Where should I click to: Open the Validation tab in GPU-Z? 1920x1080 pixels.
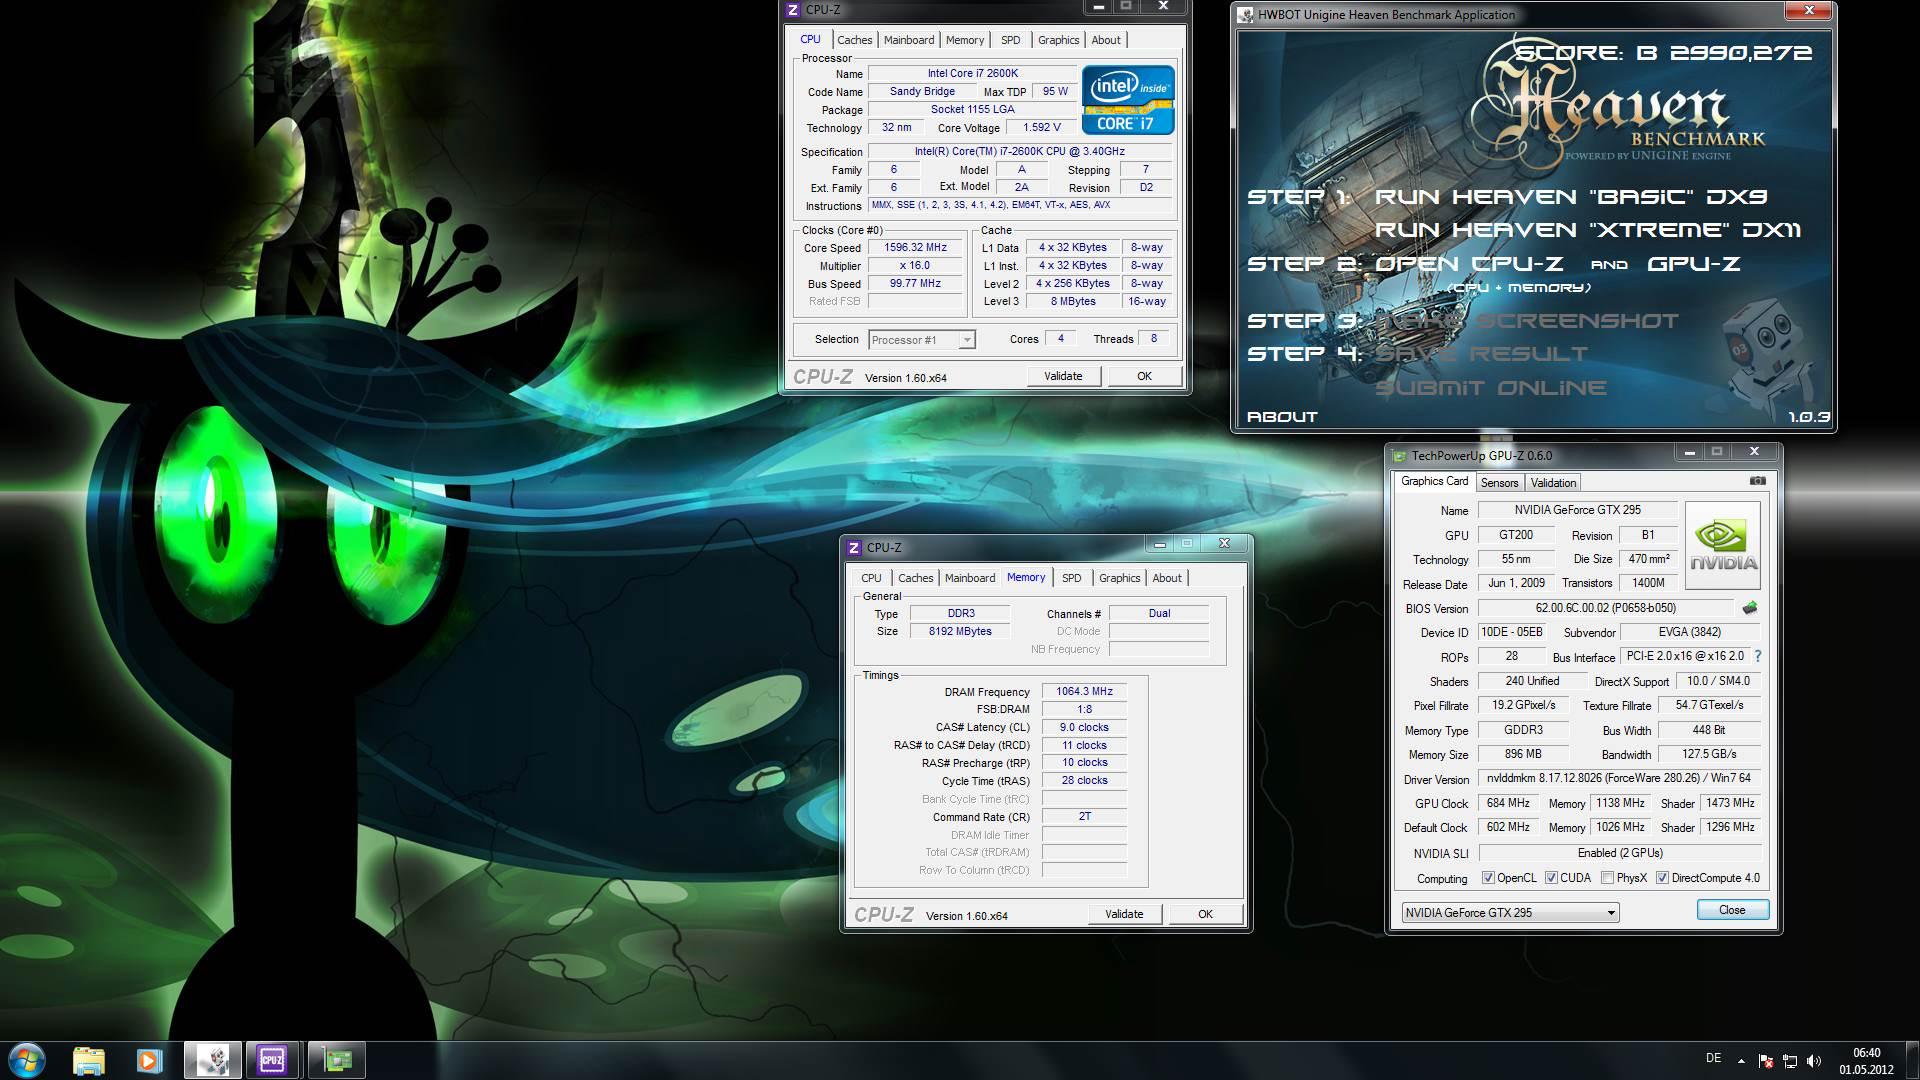[x=1553, y=483]
